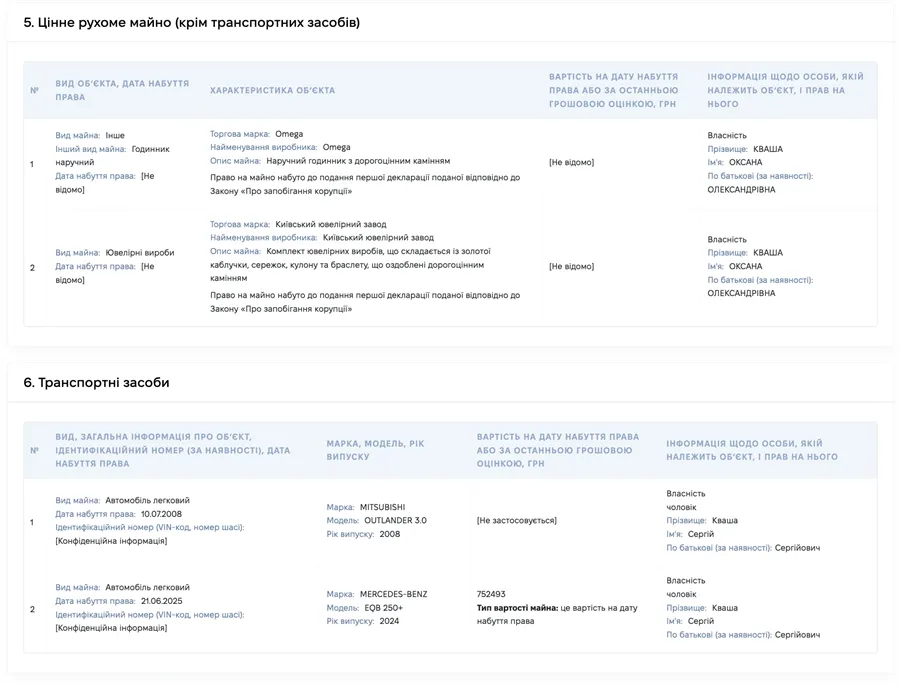Click the "№" header in the vehicles table
903x685 pixels.
[x=35, y=451]
